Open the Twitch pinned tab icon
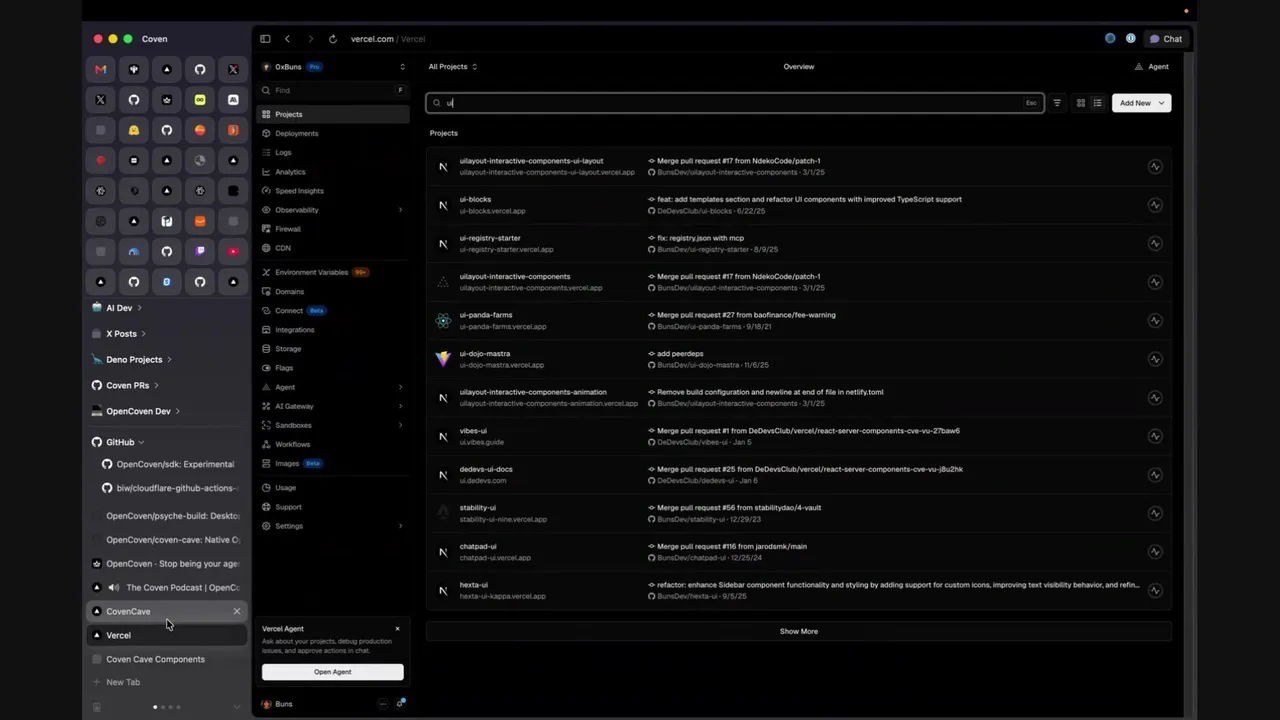1280x720 pixels. click(200, 251)
